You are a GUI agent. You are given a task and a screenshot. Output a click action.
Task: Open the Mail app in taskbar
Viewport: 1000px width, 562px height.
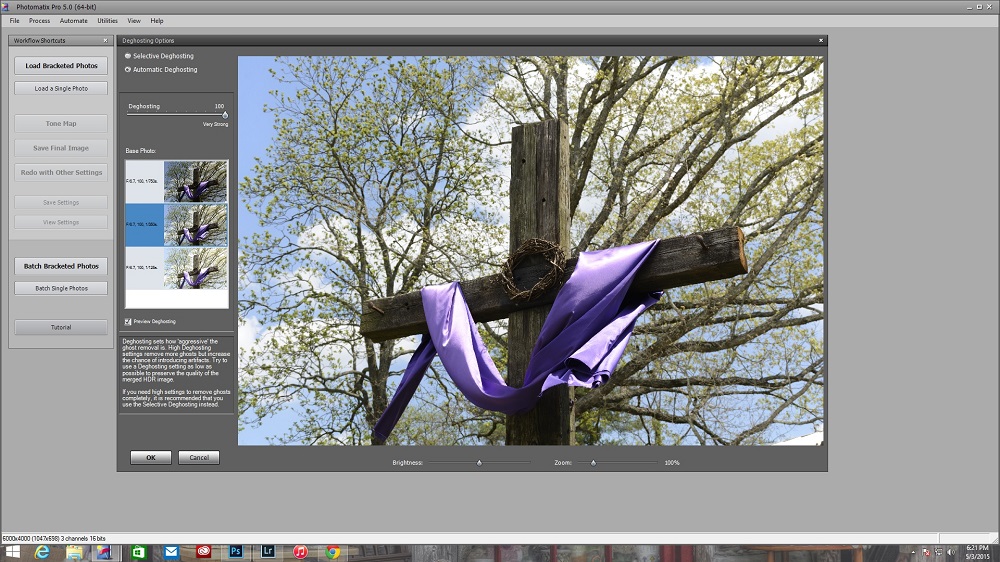tap(171, 552)
